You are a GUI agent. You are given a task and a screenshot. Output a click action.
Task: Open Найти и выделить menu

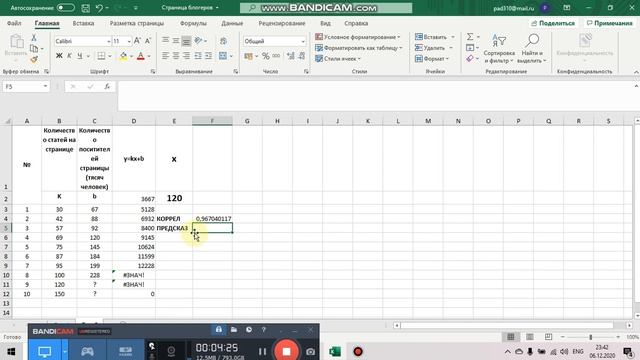[531, 49]
